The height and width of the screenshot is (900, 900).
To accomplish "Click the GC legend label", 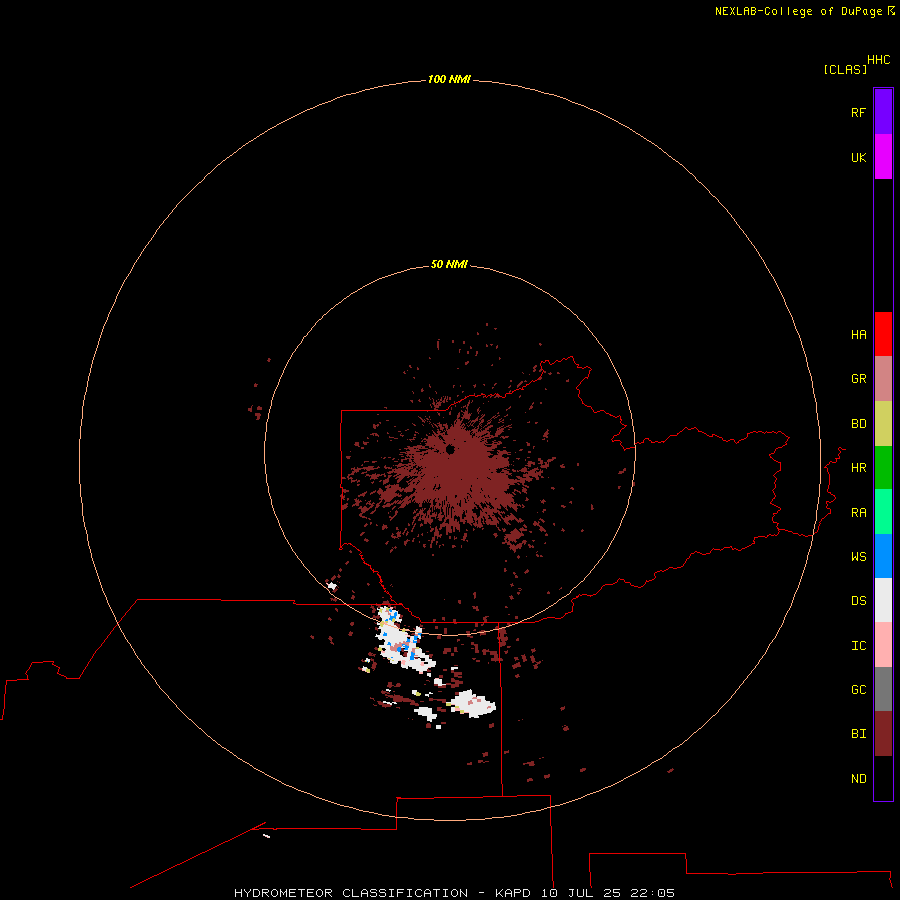I will (858, 689).
